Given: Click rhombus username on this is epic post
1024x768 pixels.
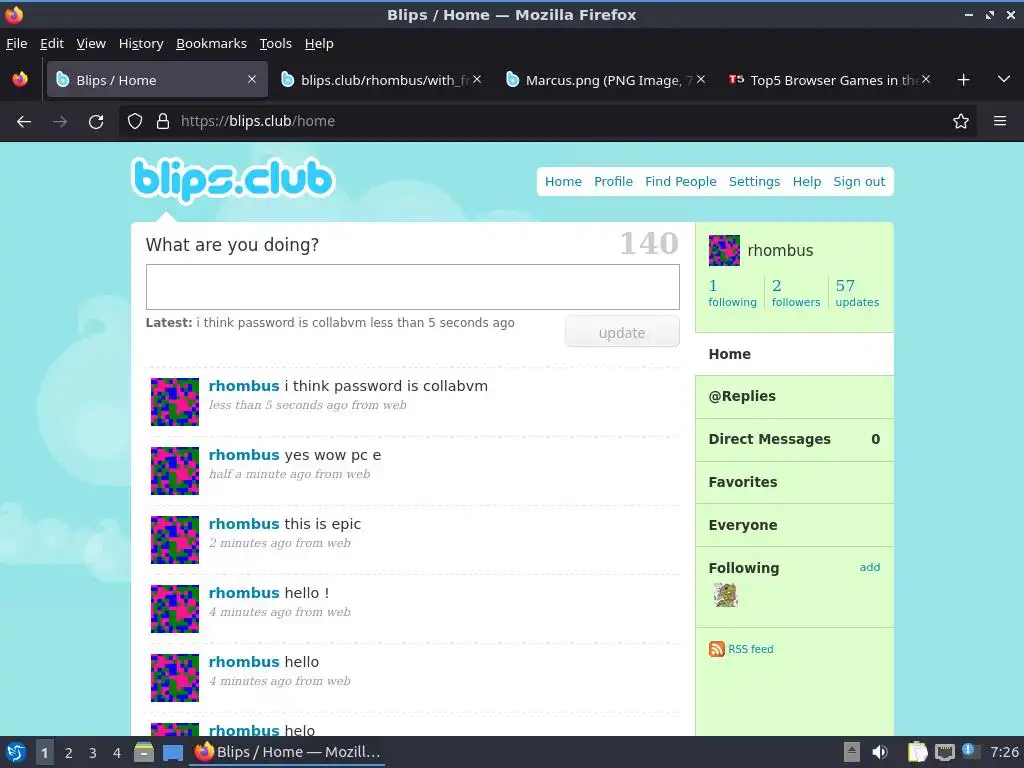Looking at the screenshot, I should (x=244, y=524).
